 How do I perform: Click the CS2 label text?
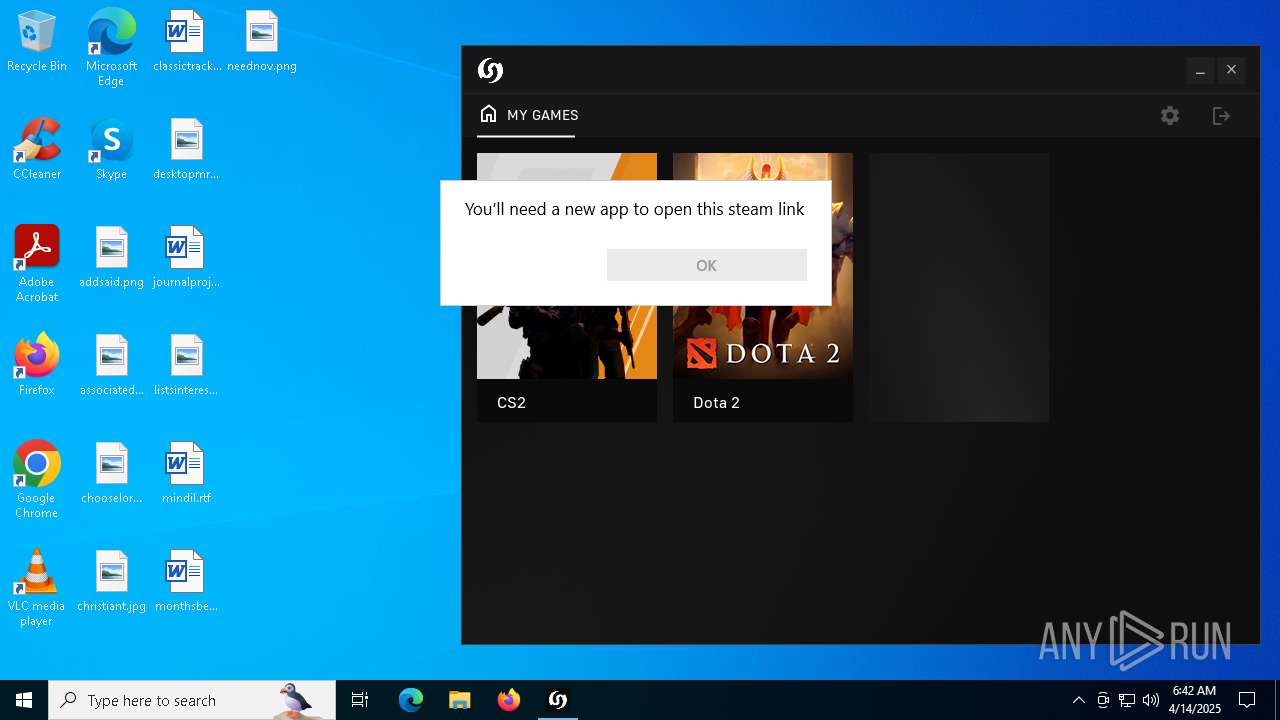tap(511, 403)
